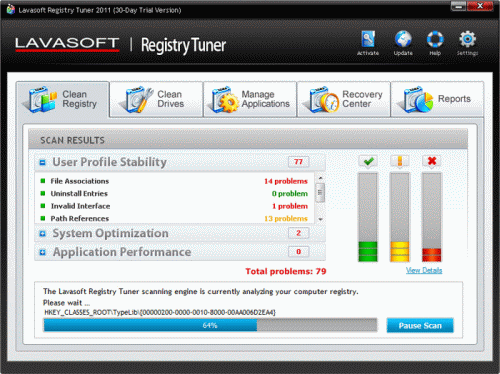The height and width of the screenshot is (374, 500).
Task: Open Settings gear icon
Action: tap(467, 40)
